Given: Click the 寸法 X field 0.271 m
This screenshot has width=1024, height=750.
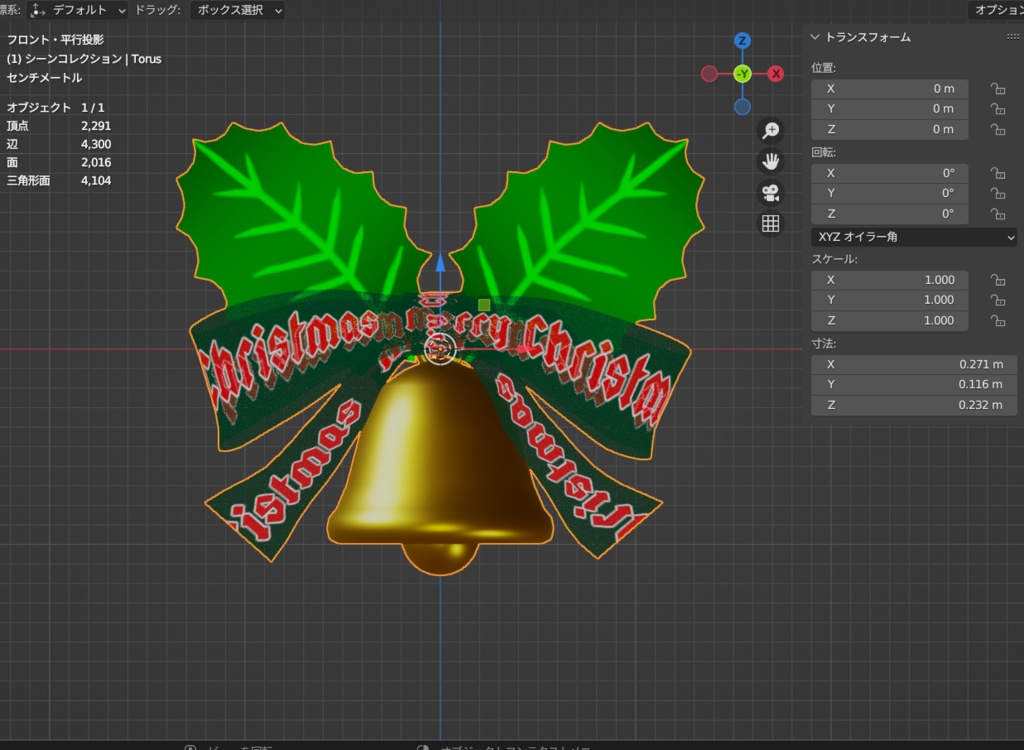Looking at the screenshot, I should [914, 365].
